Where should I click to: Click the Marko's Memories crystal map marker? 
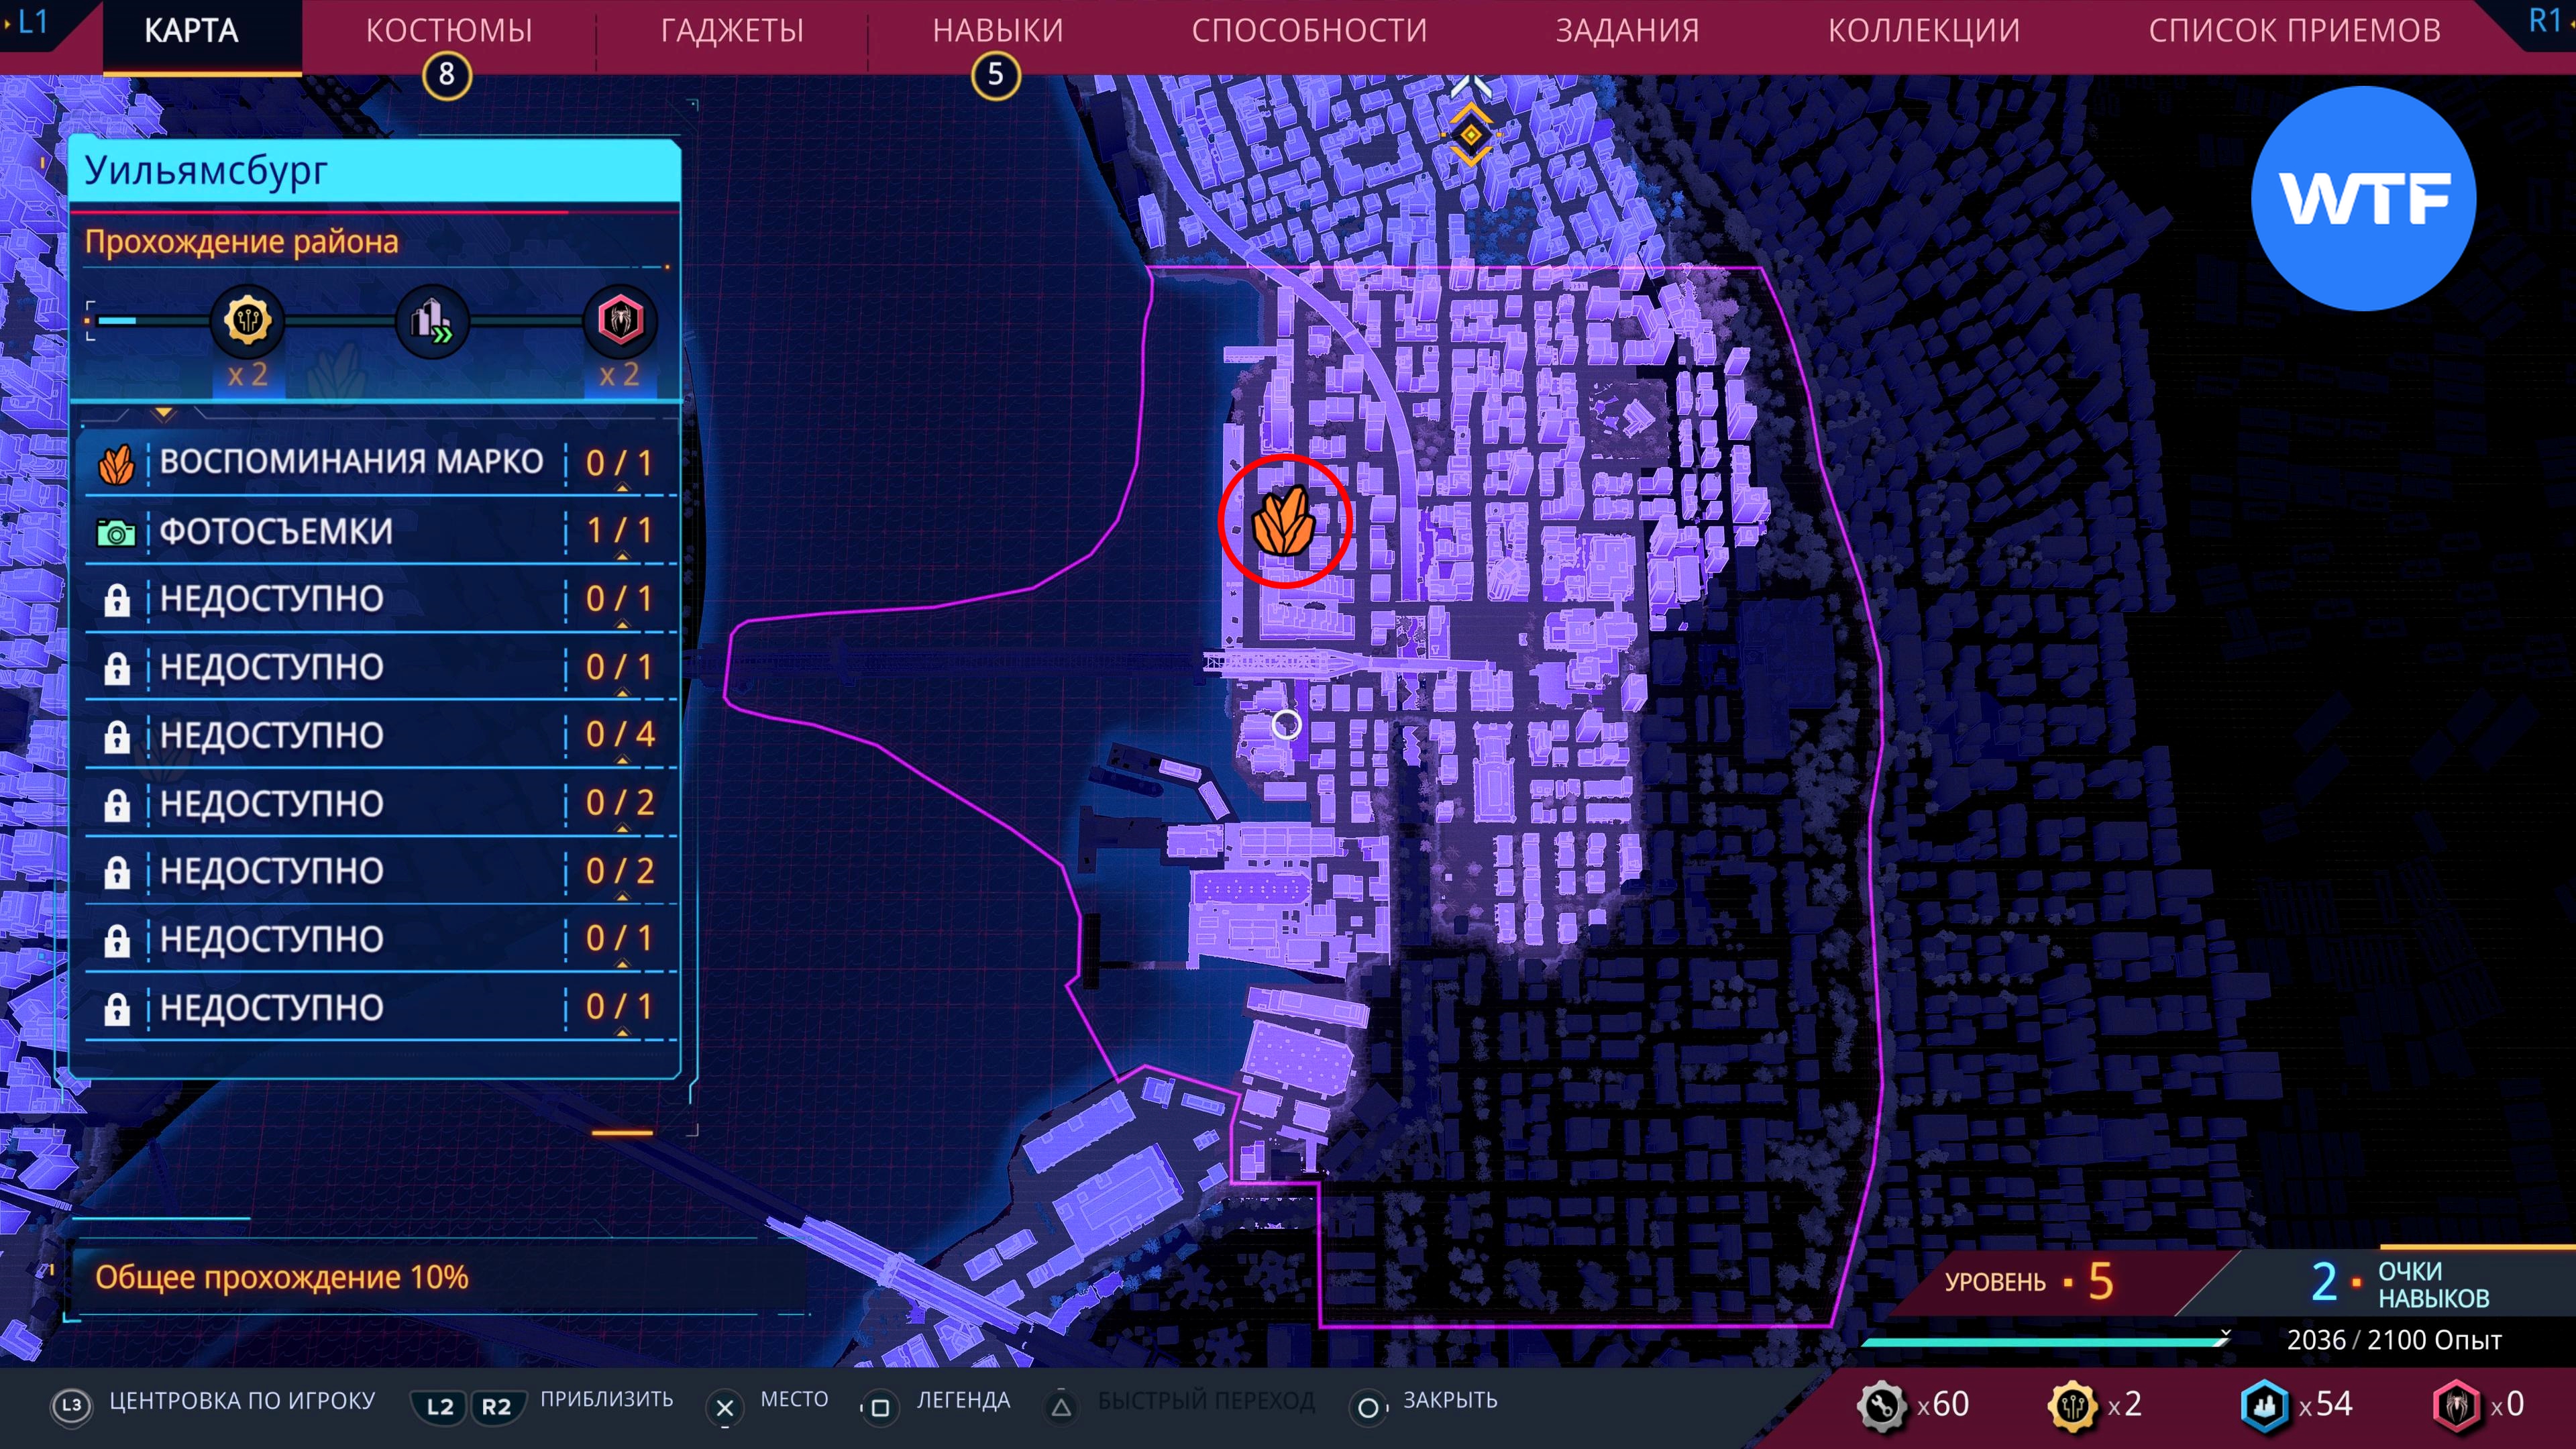click(1283, 521)
